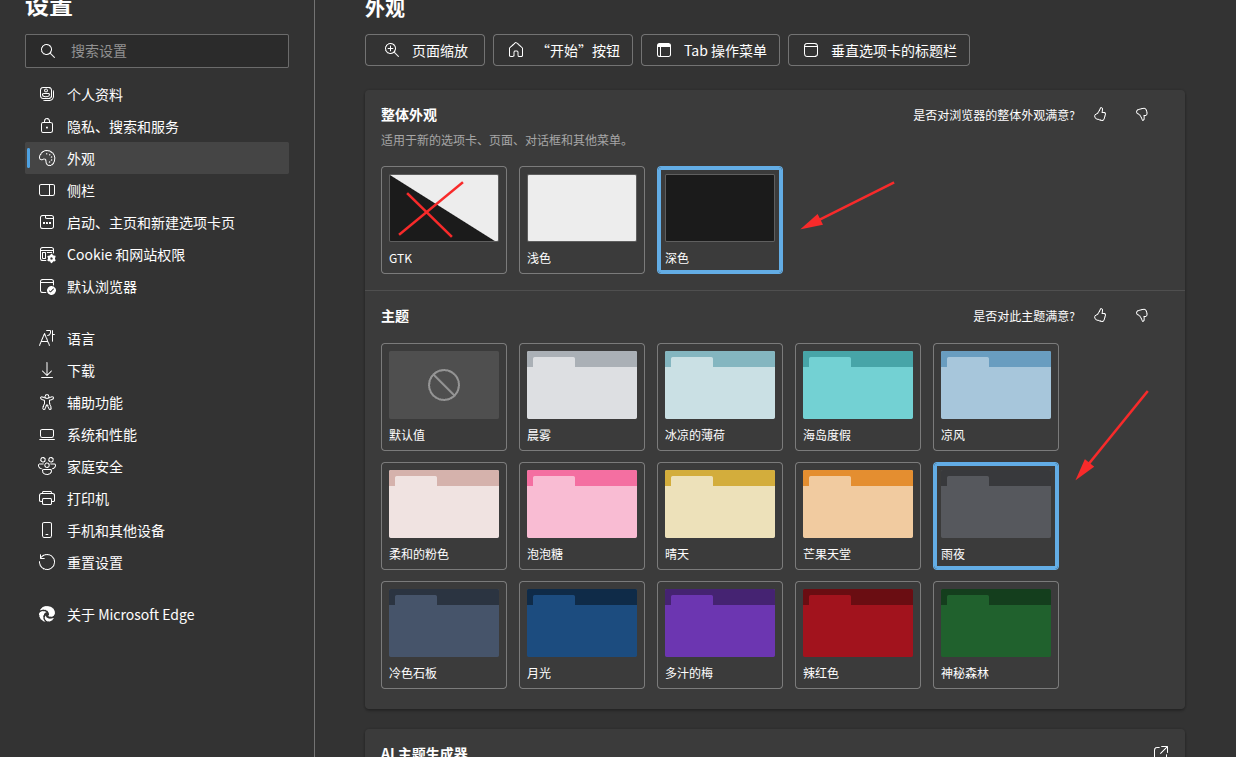Screen dimensions: 1236x757
Task: Apply the 辣红色 red theme
Action: 858,635
